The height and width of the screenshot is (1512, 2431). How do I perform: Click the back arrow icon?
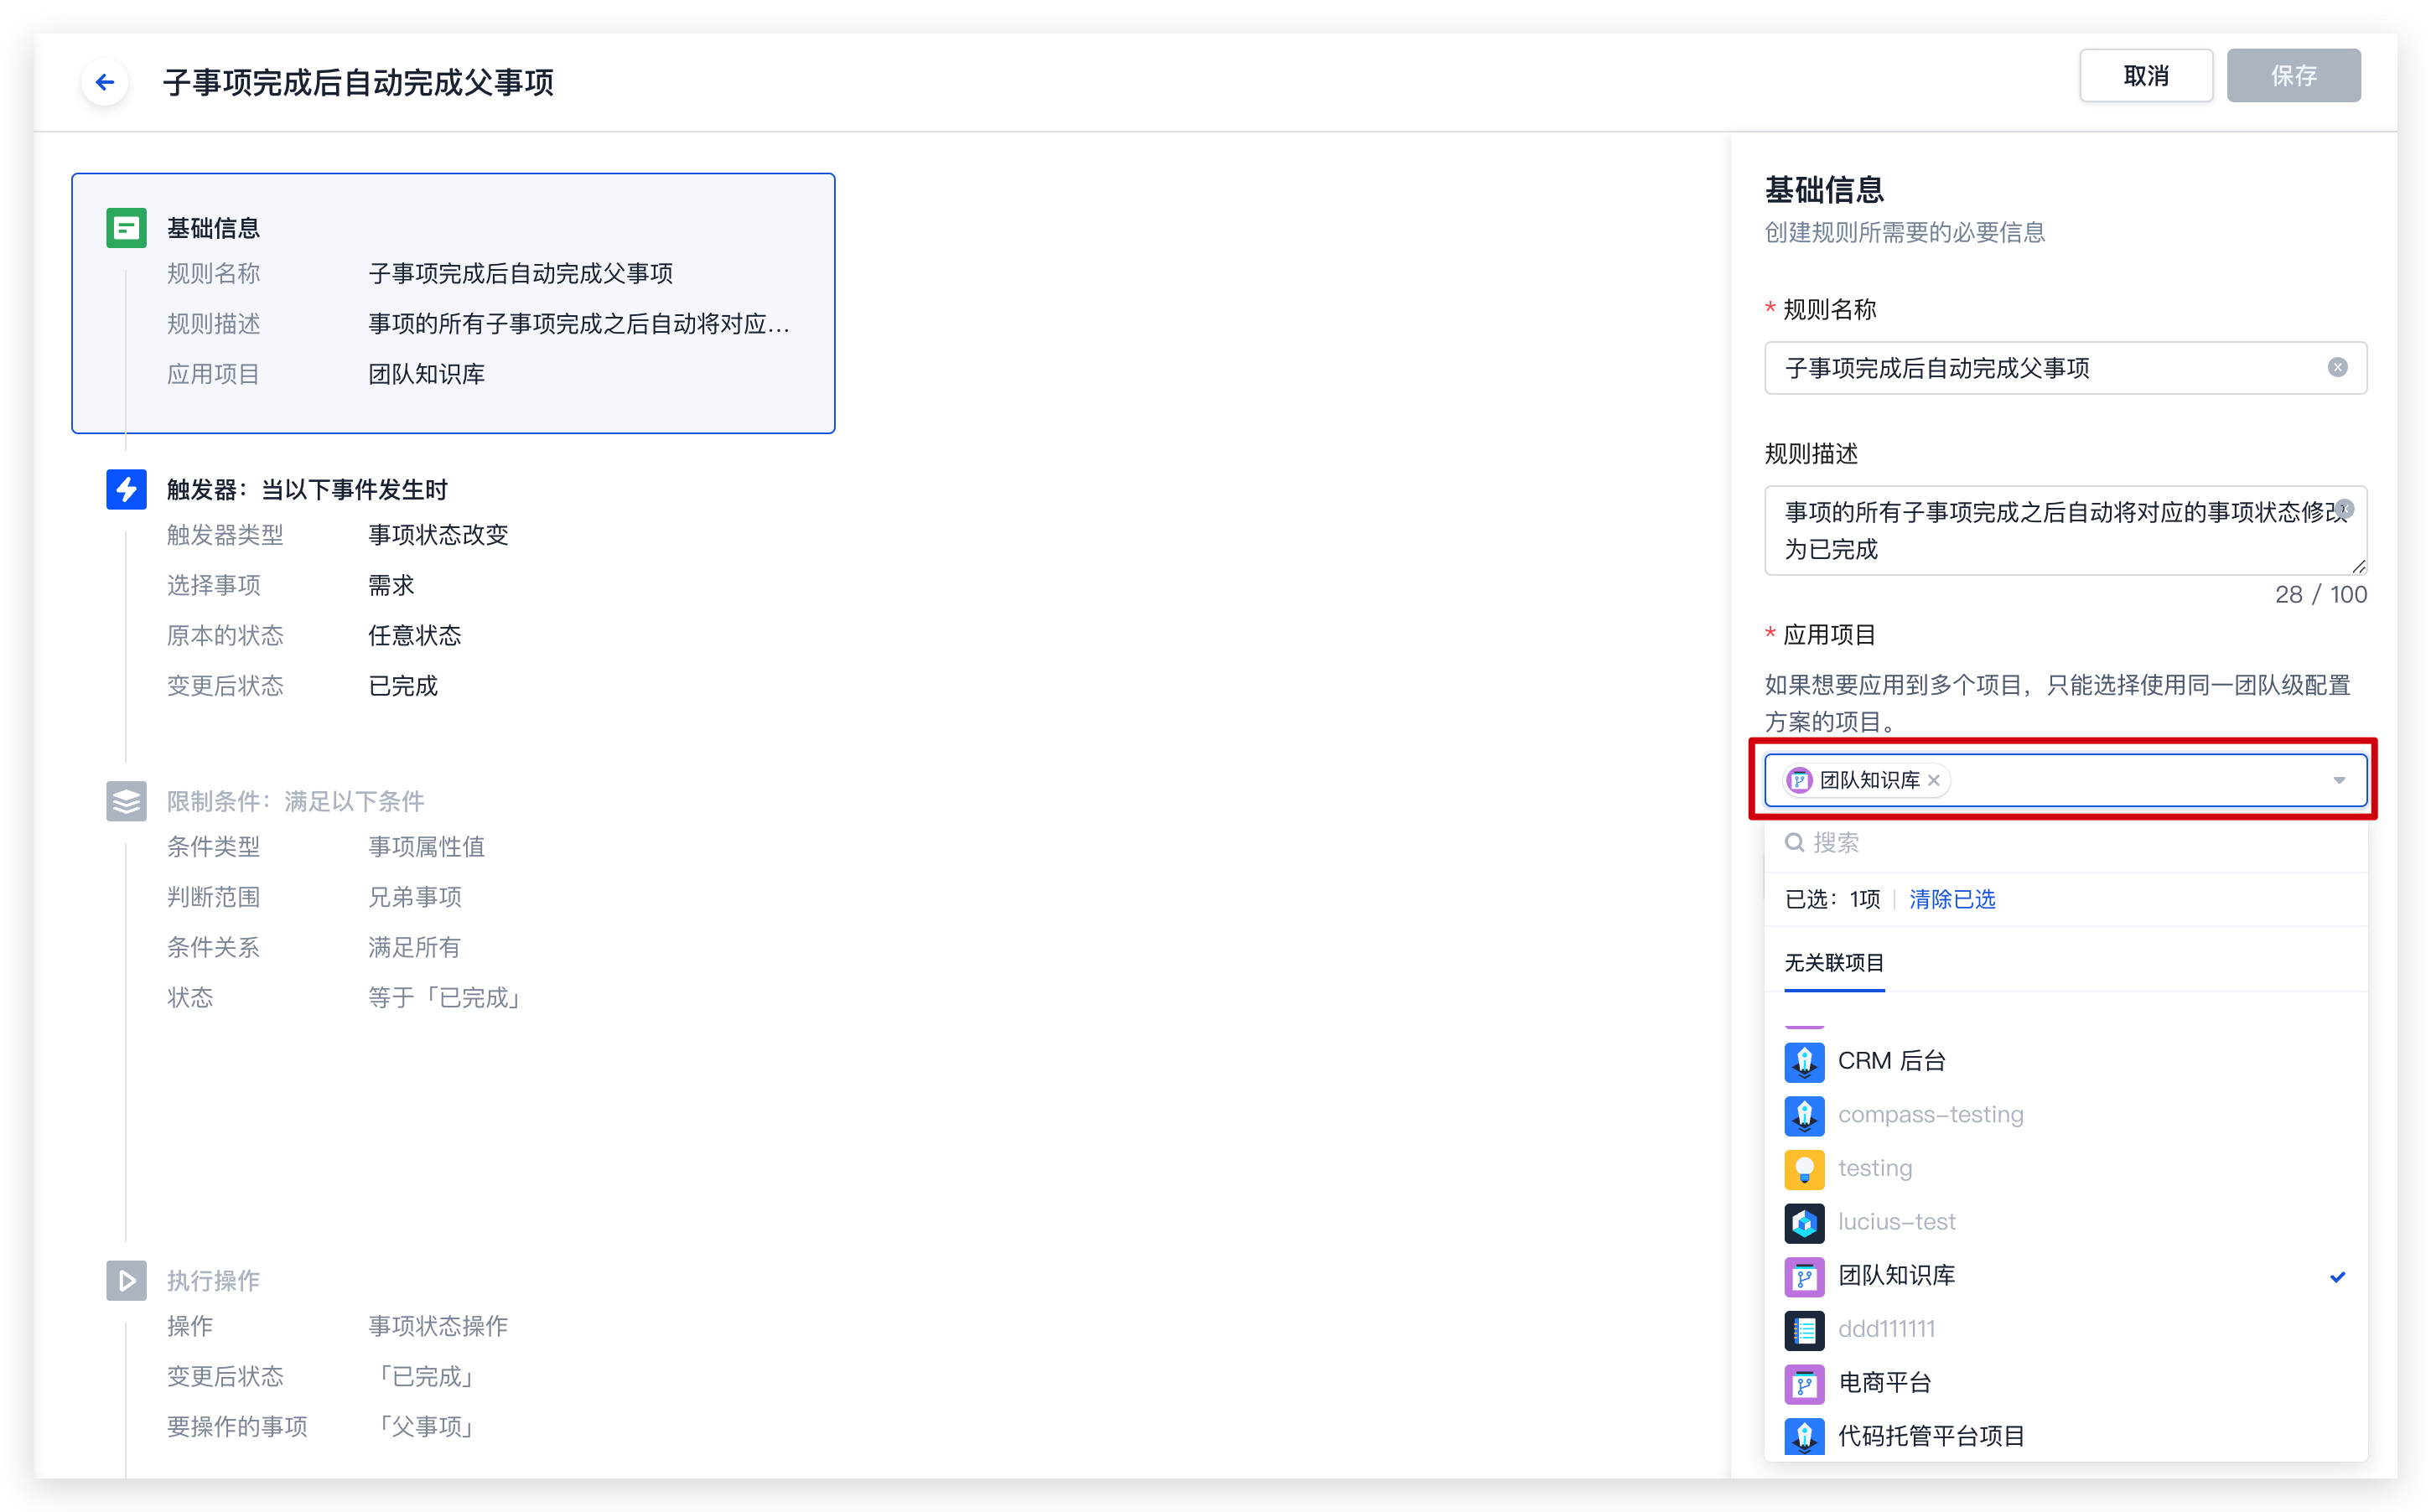[104, 82]
